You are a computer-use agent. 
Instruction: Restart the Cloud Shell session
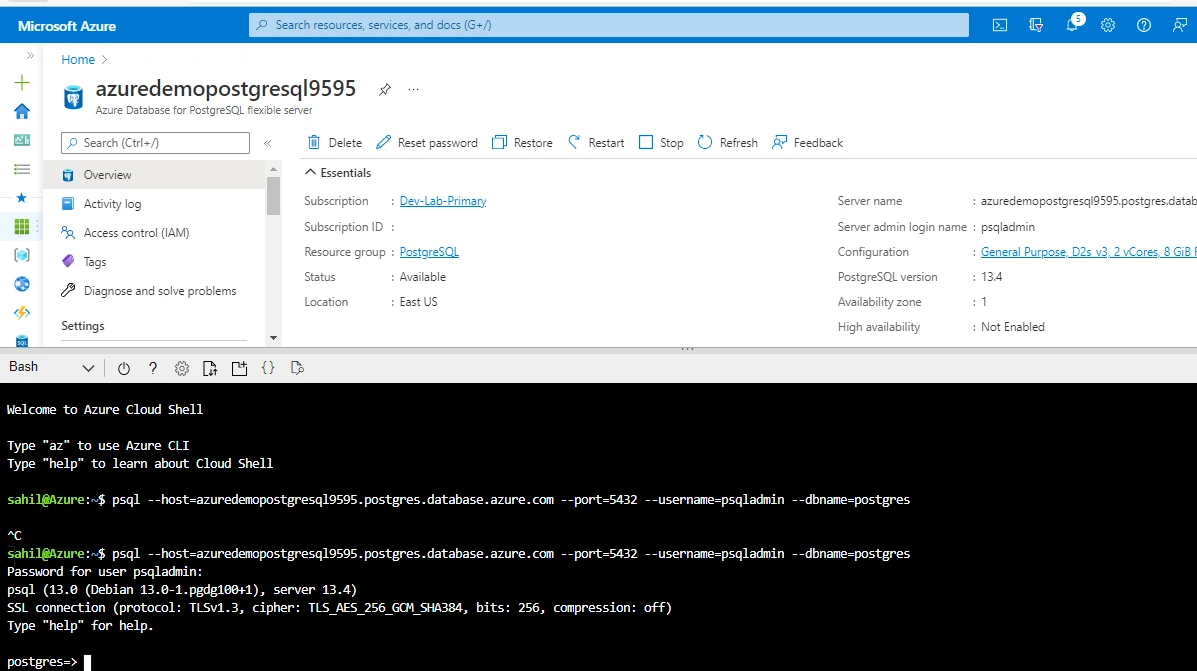123,367
